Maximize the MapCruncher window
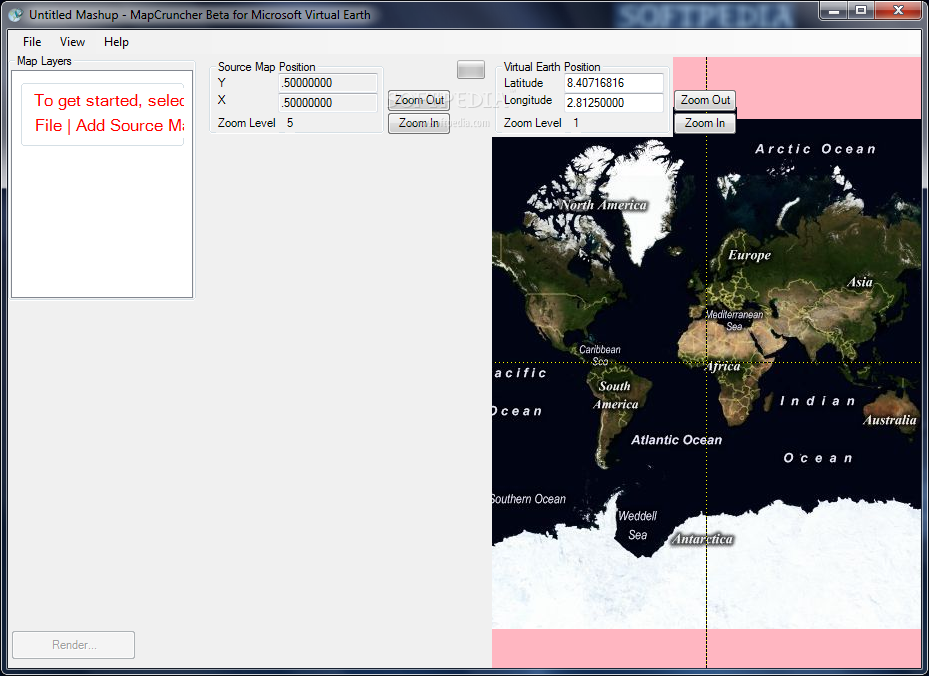This screenshot has width=929, height=676. point(861,10)
